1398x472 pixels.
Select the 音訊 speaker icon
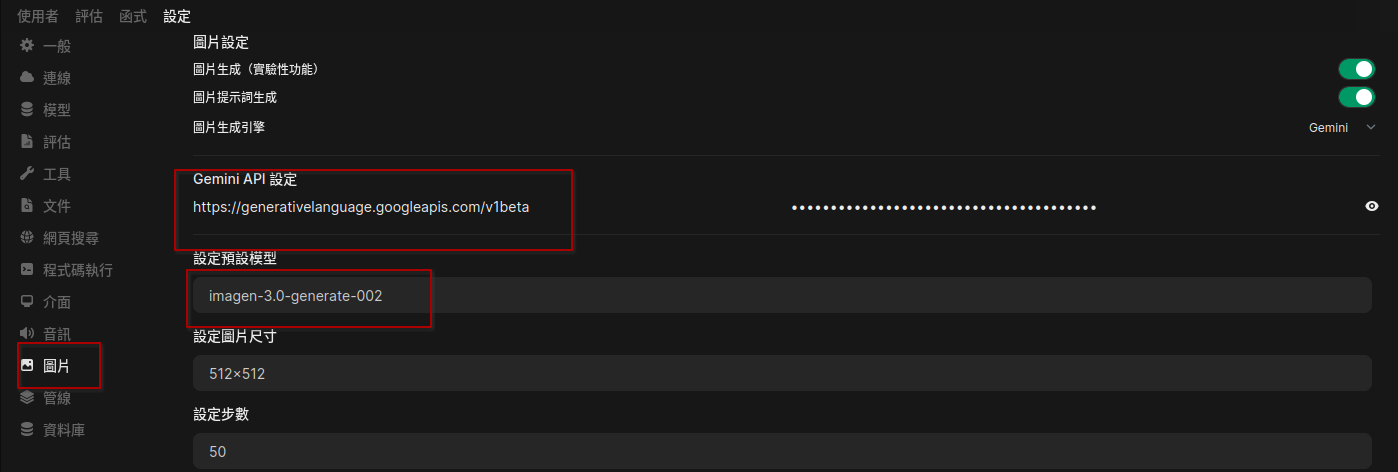27,334
